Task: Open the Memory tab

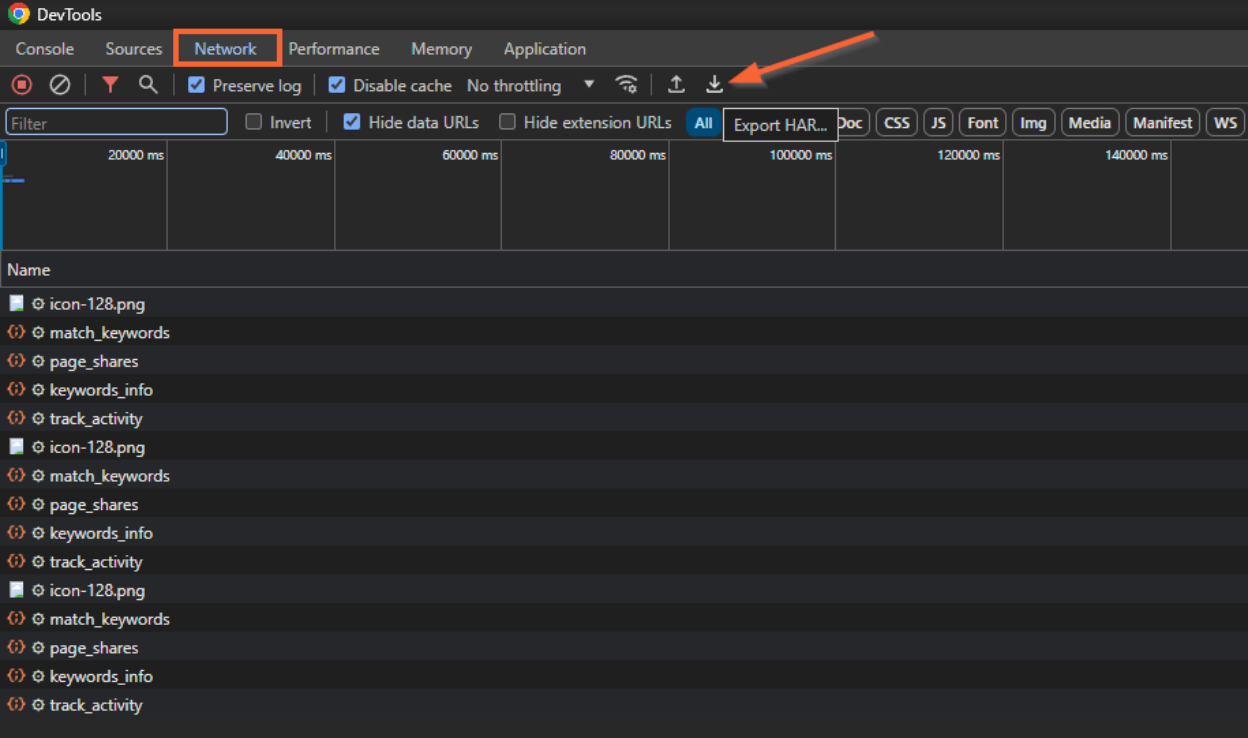Action: (x=441, y=49)
